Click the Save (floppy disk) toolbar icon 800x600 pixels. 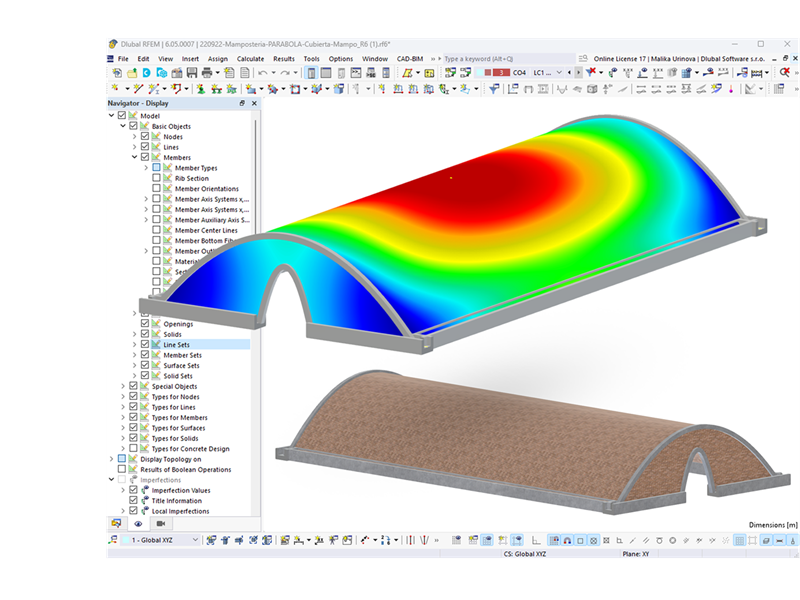pyautogui.click(x=192, y=73)
